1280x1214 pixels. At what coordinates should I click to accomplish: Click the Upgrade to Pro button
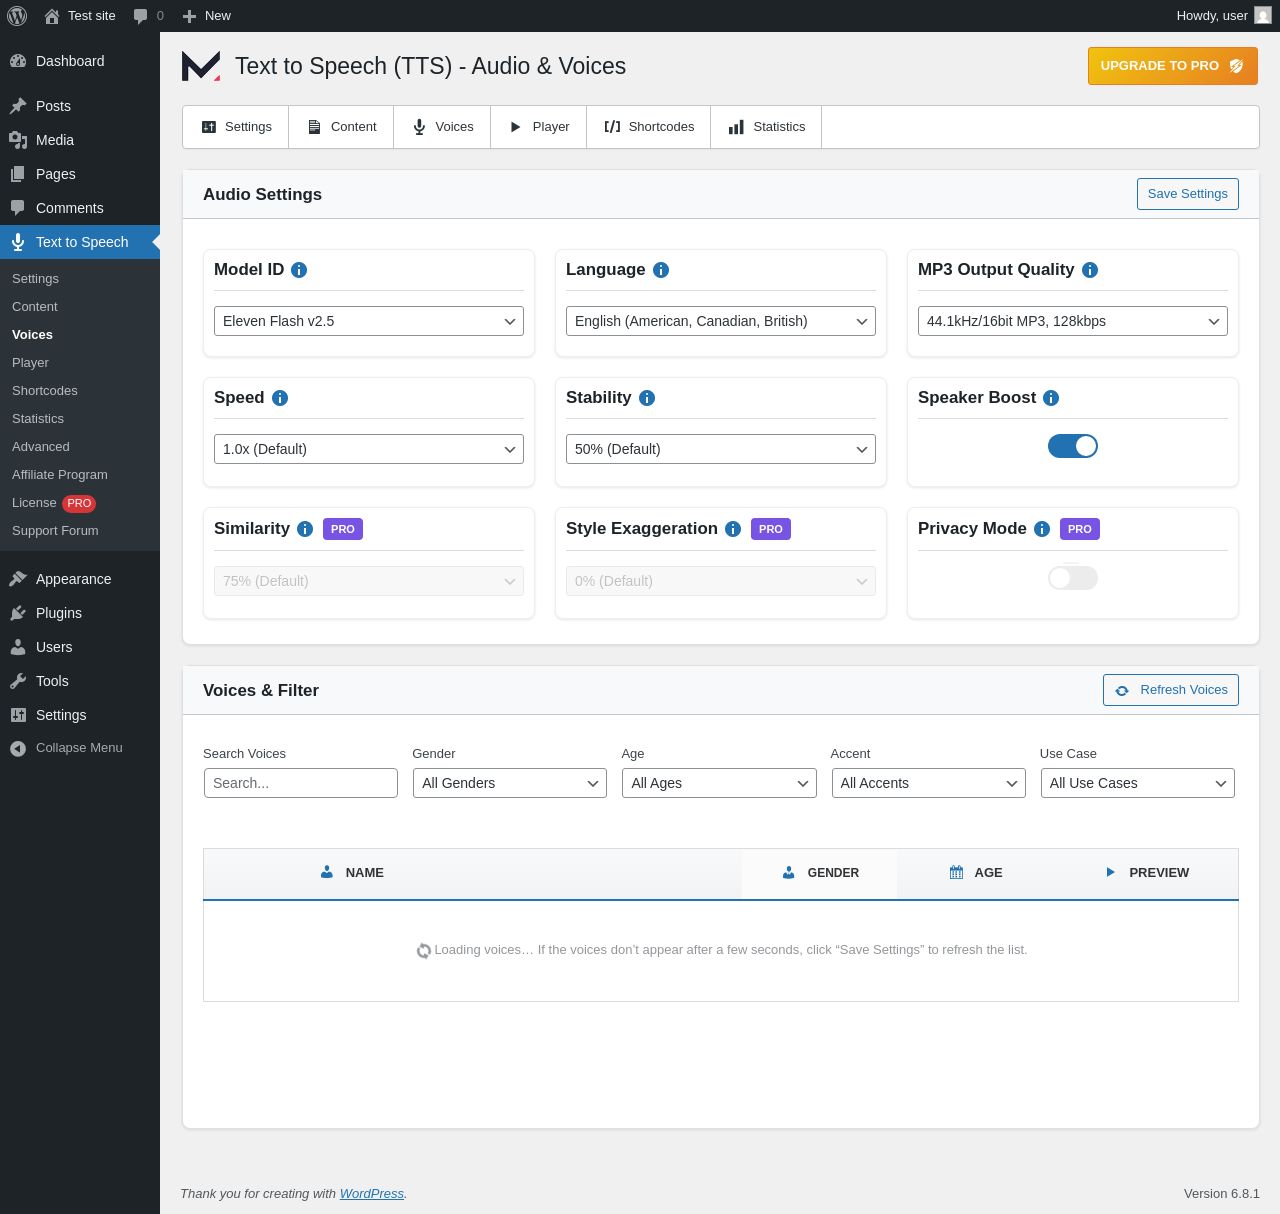(1173, 66)
